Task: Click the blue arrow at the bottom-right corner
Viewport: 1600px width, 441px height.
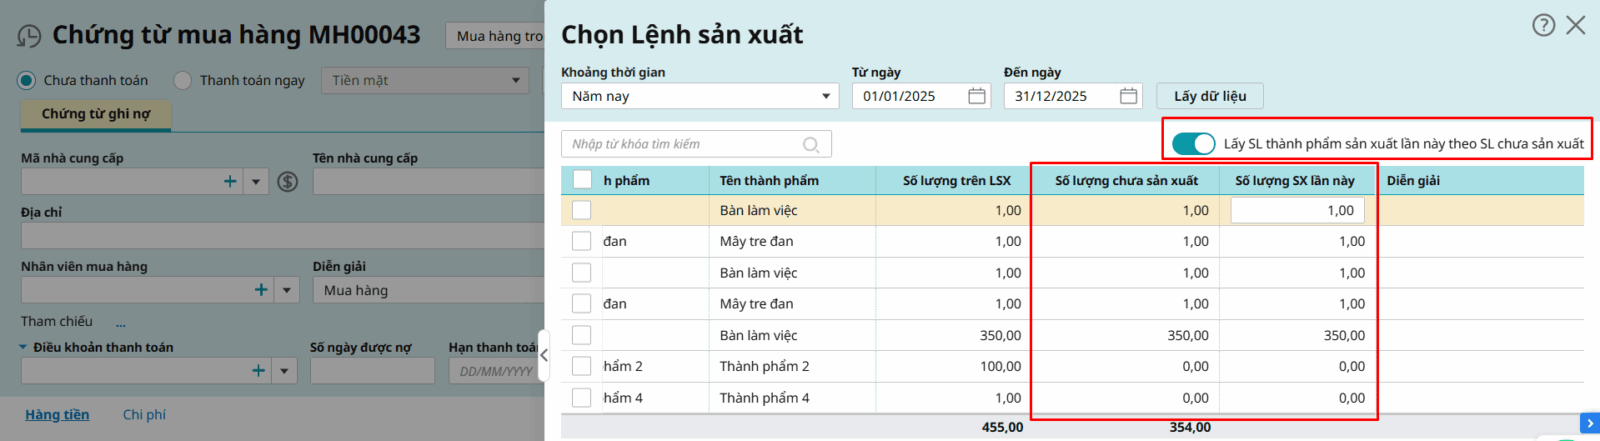Action: tap(1589, 424)
